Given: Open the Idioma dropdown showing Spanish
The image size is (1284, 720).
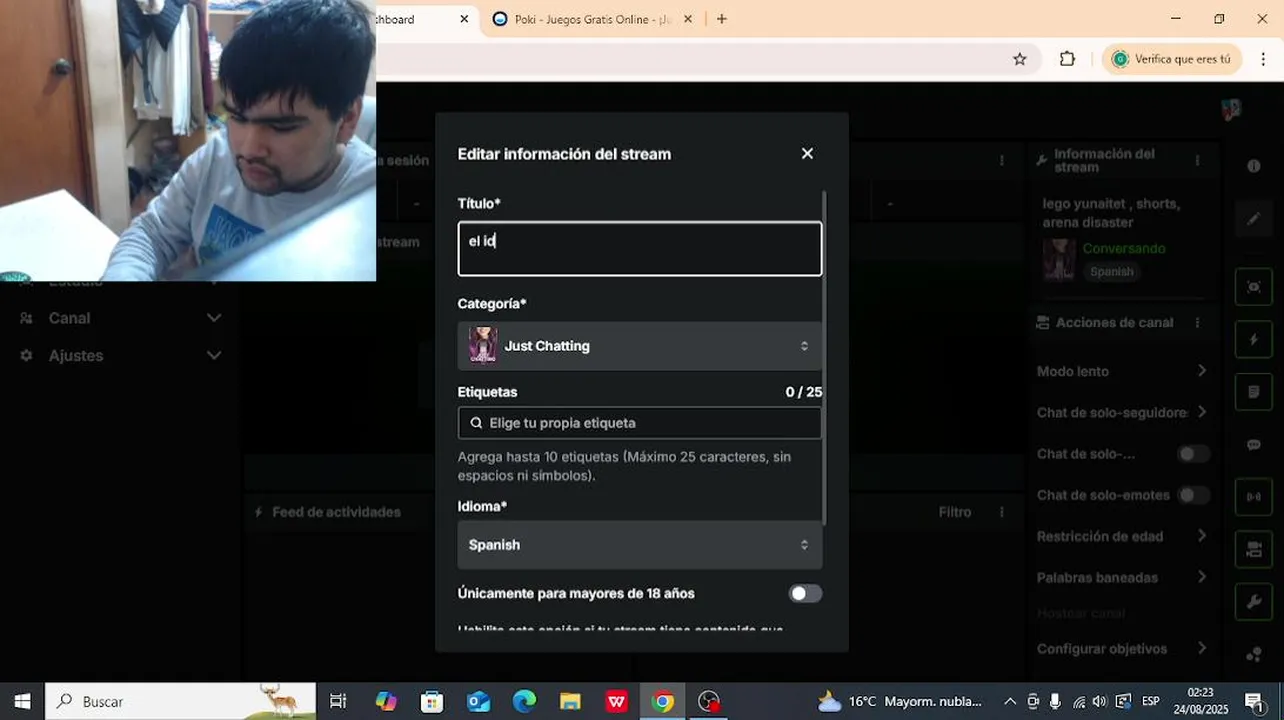Looking at the screenshot, I should pyautogui.click(x=640, y=545).
